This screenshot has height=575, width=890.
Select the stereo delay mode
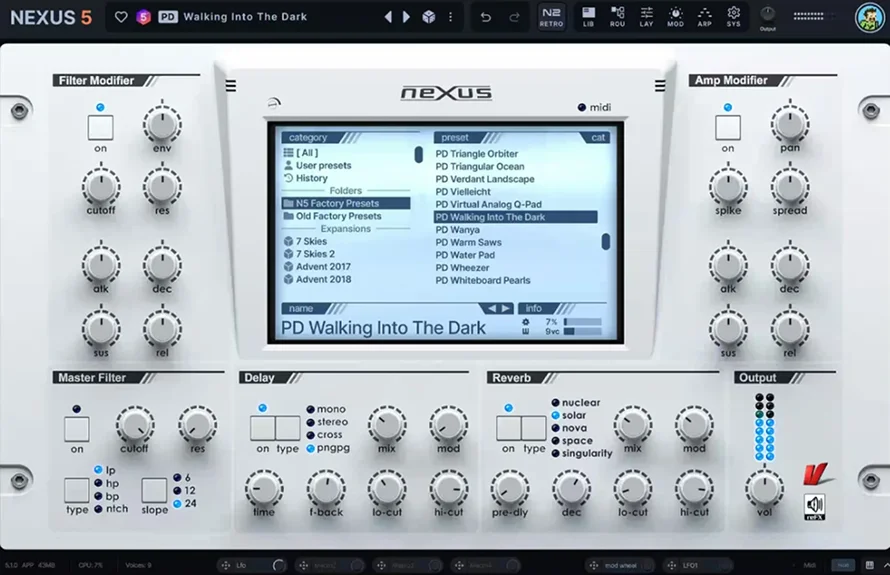click(x=330, y=422)
